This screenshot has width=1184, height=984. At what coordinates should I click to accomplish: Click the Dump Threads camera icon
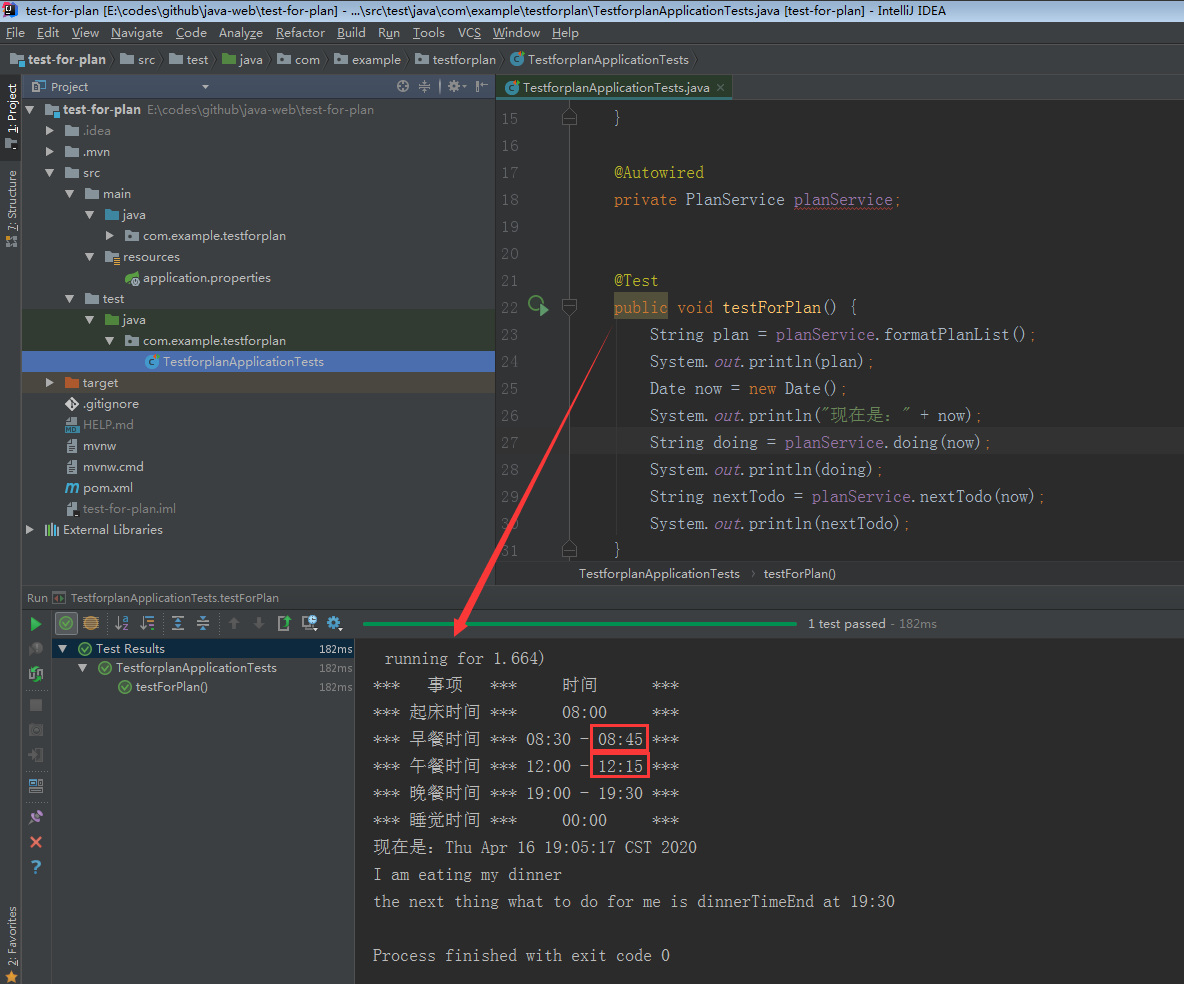pyautogui.click(x=35, y=730)
